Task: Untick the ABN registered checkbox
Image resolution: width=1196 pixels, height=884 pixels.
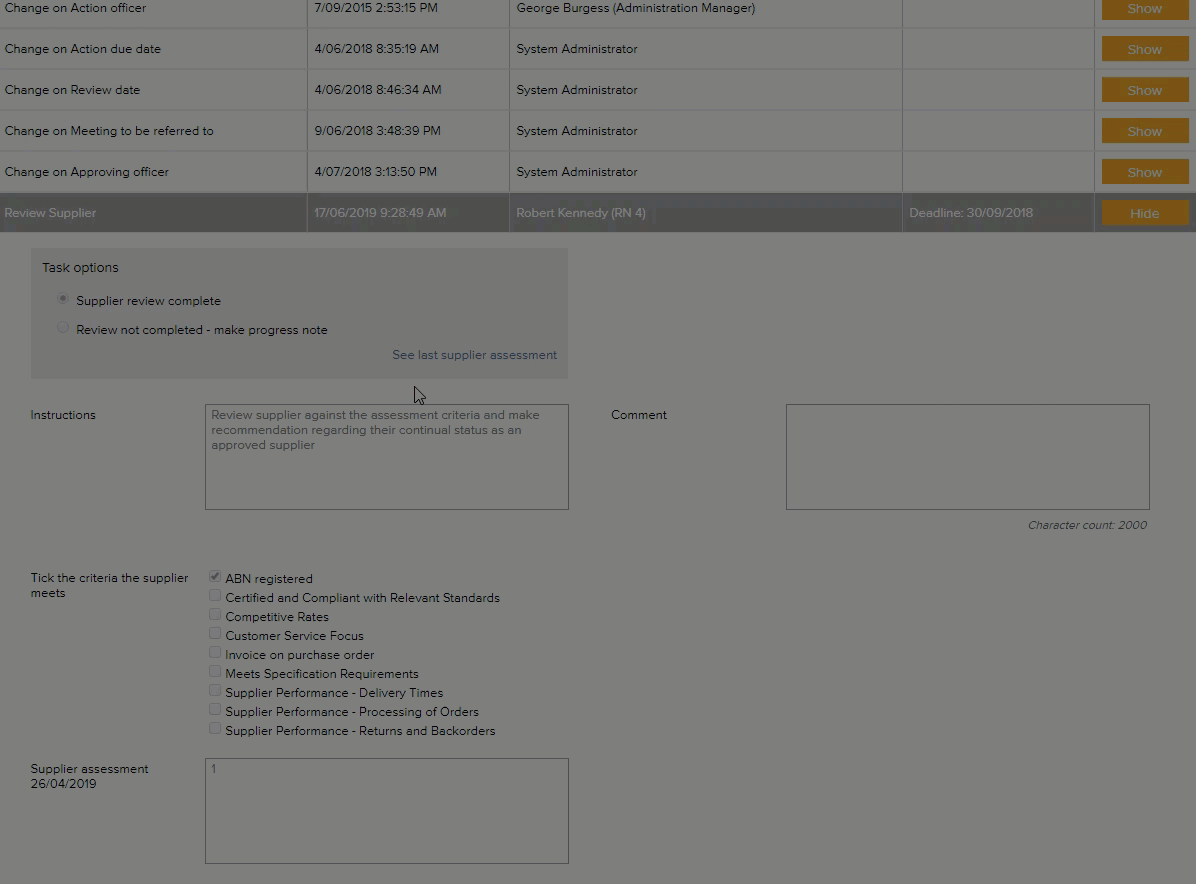Action: click(215, 577)
